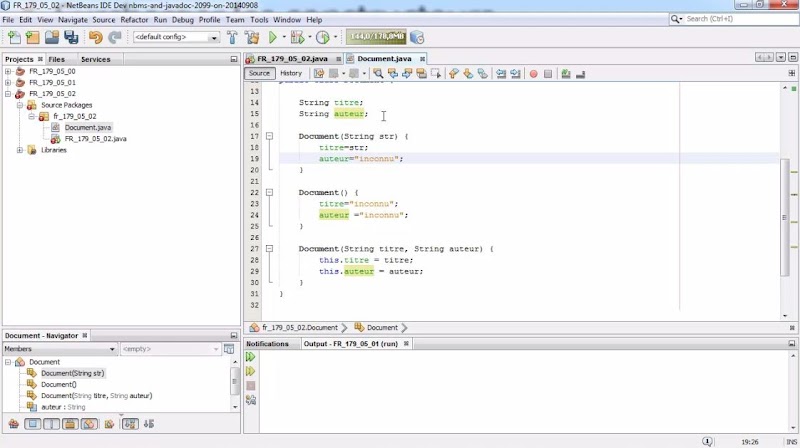This screenshot has width=800, height=448.
Task: Click the Source view button
Action: [x=259, y=73]
